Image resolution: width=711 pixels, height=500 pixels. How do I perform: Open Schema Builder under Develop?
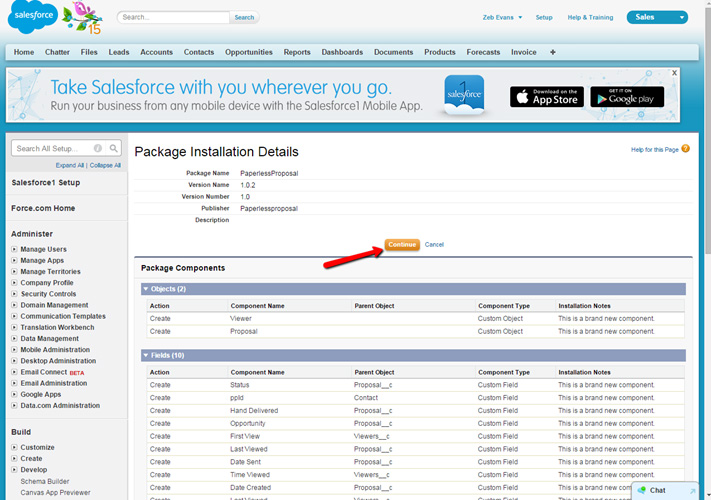click(45, 481)
